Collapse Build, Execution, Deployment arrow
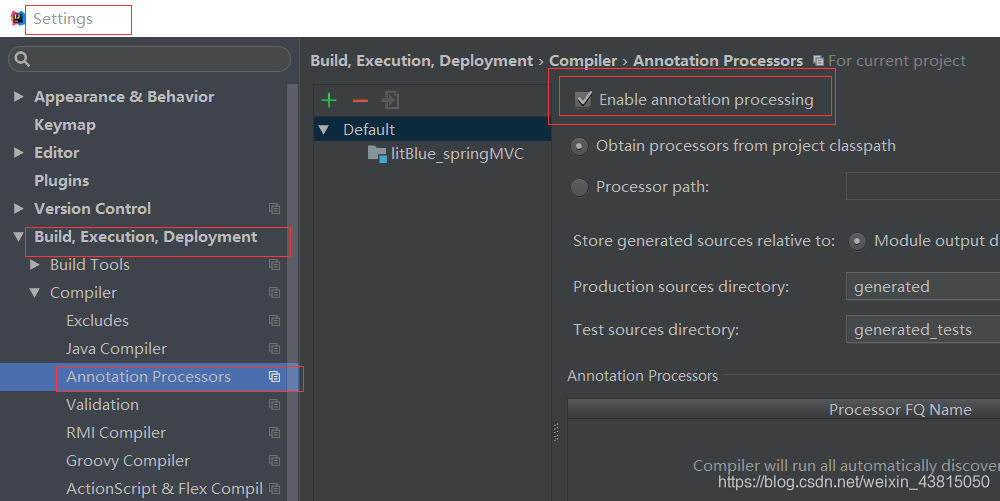 click(18, 237)
